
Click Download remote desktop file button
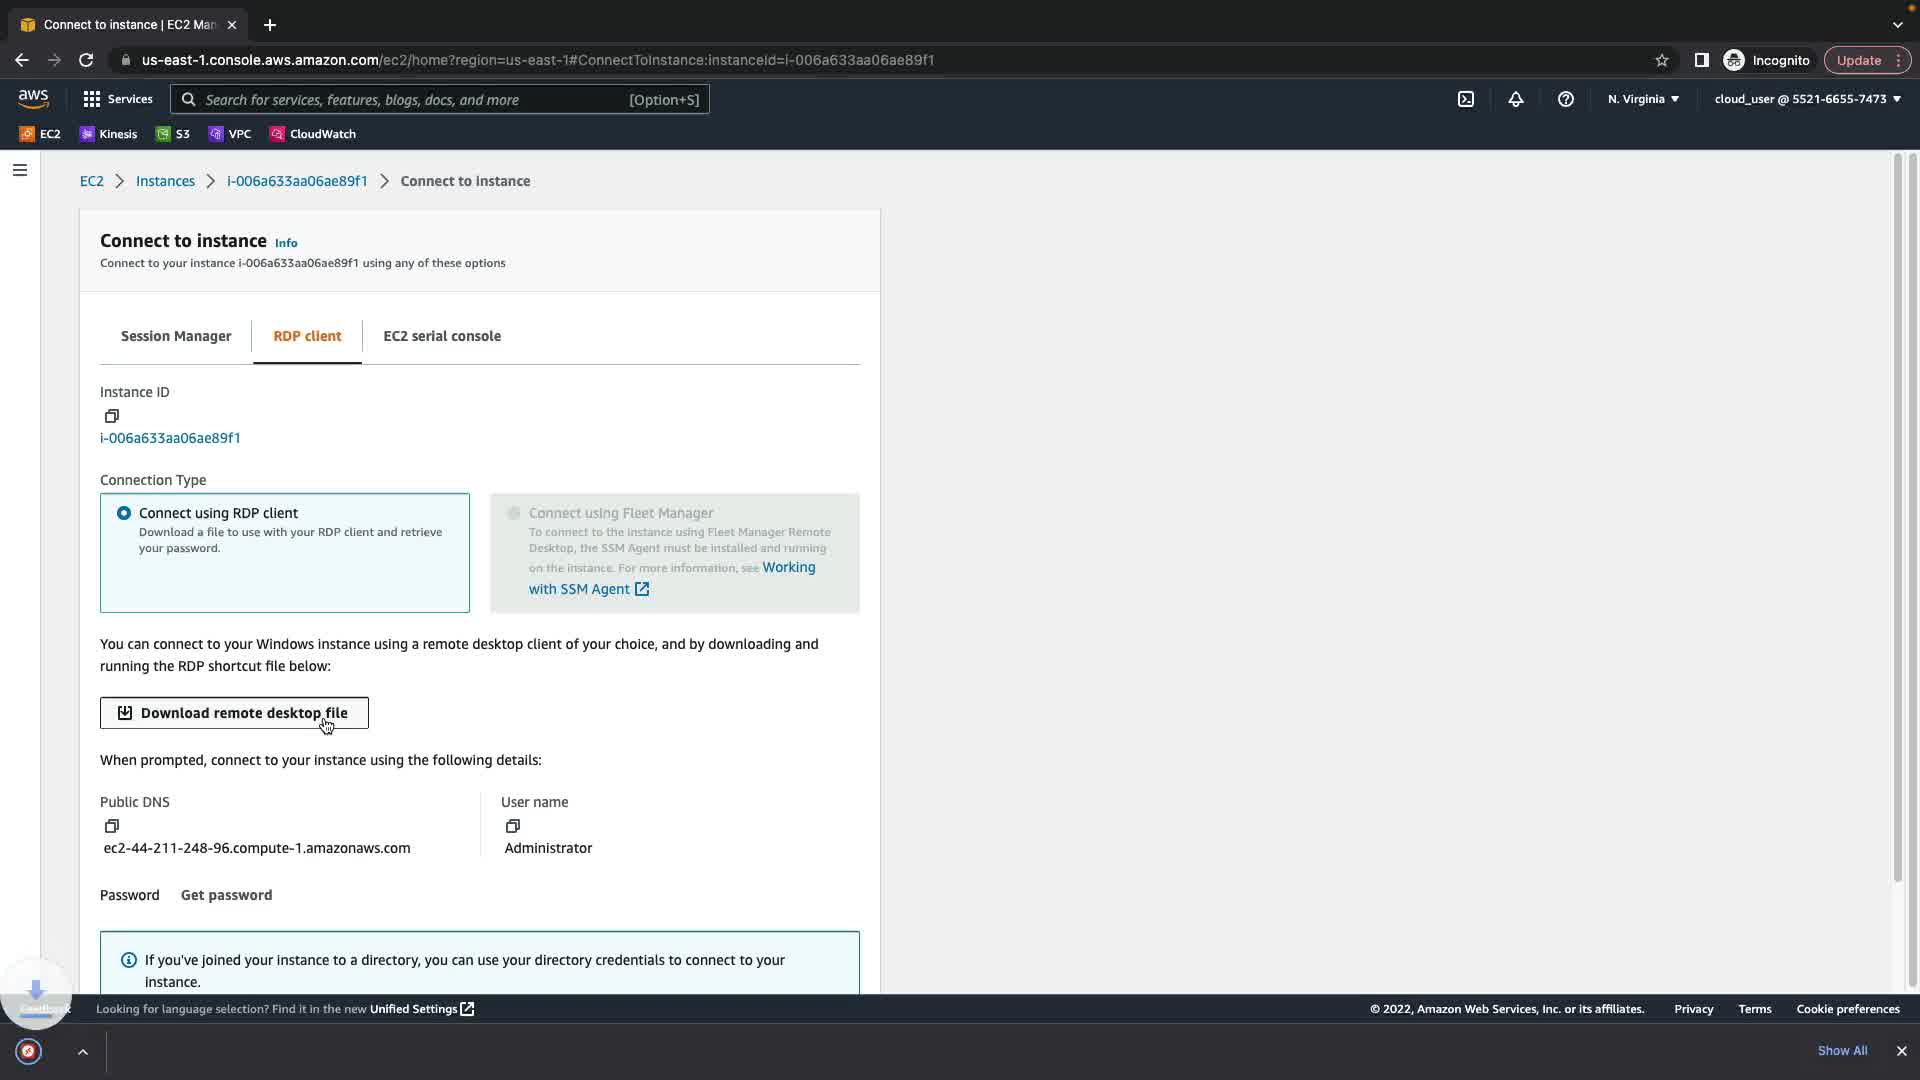click(x=234, y=713)
